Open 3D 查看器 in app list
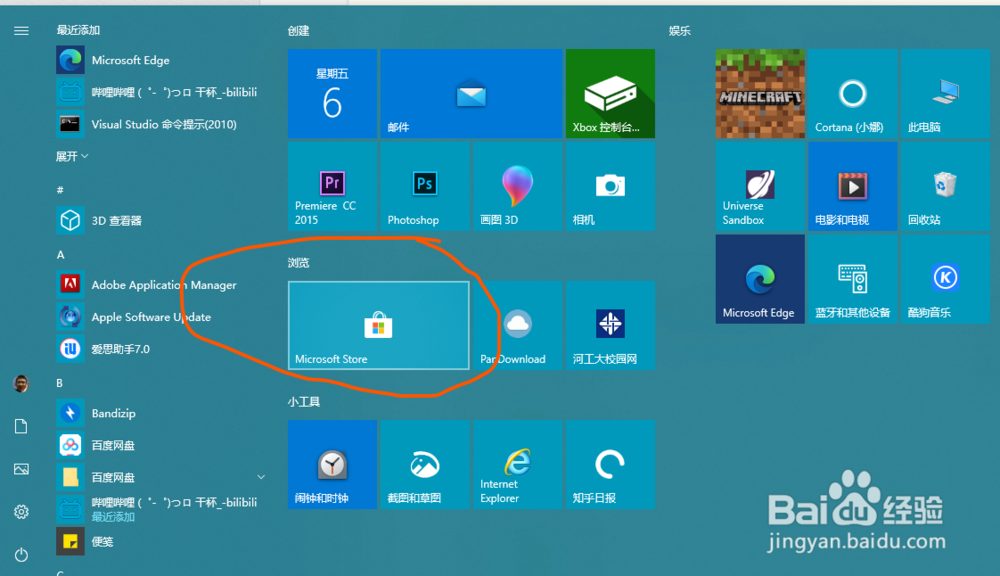This screenshot has height=576, width=1000. (161, 221)
